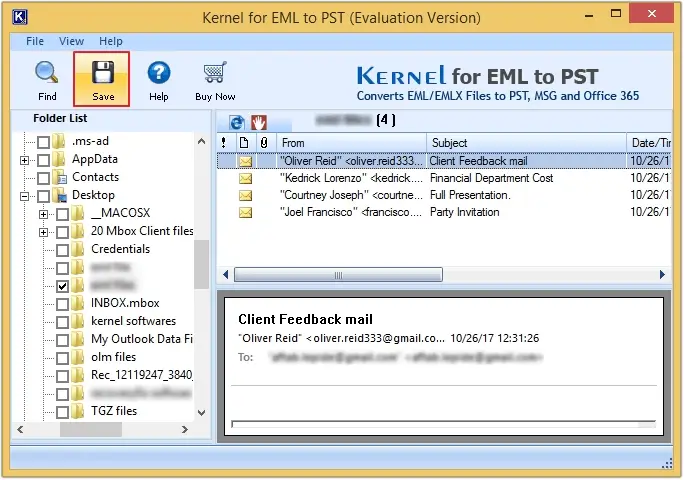684x480 pixels.
Task: Click the INBOX.mbox folder icon
Action: tap(78, 303)
